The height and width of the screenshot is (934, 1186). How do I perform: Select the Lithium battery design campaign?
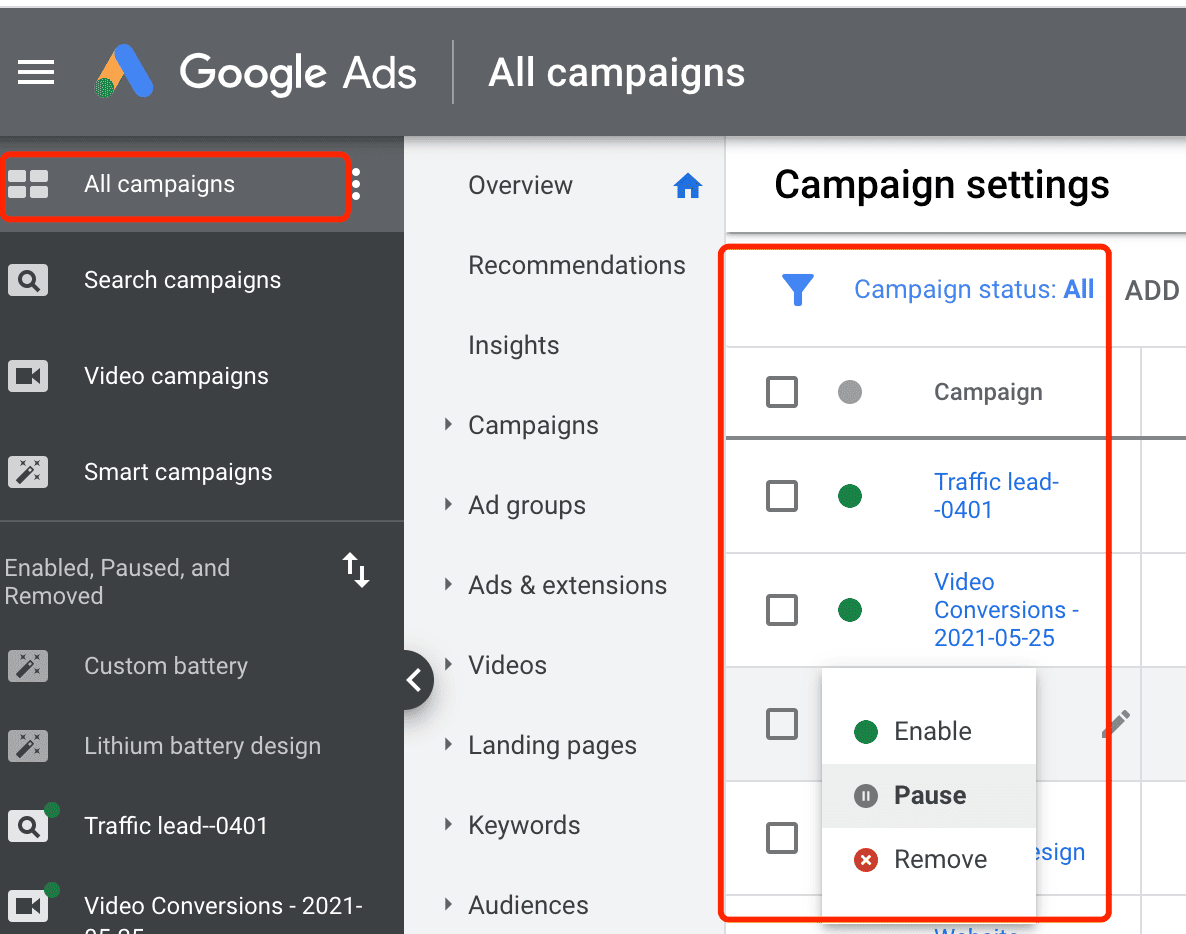click(202, 746)
